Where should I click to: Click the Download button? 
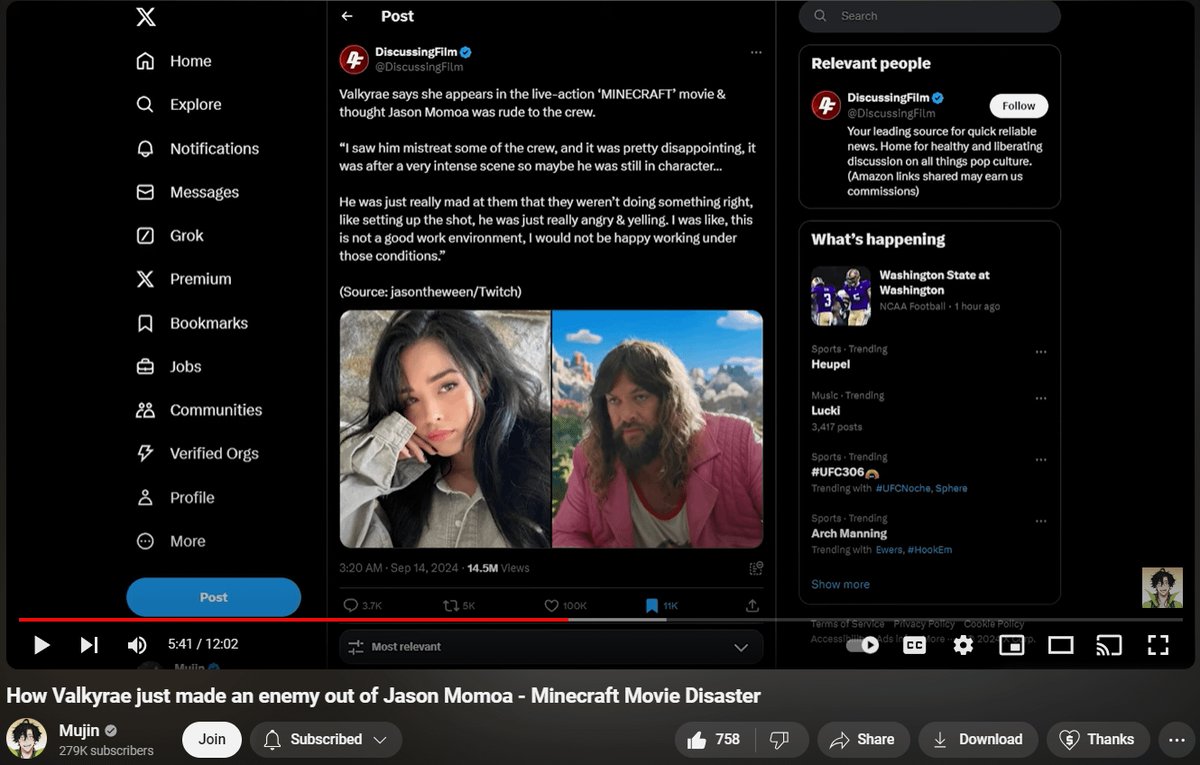point(977,739)
